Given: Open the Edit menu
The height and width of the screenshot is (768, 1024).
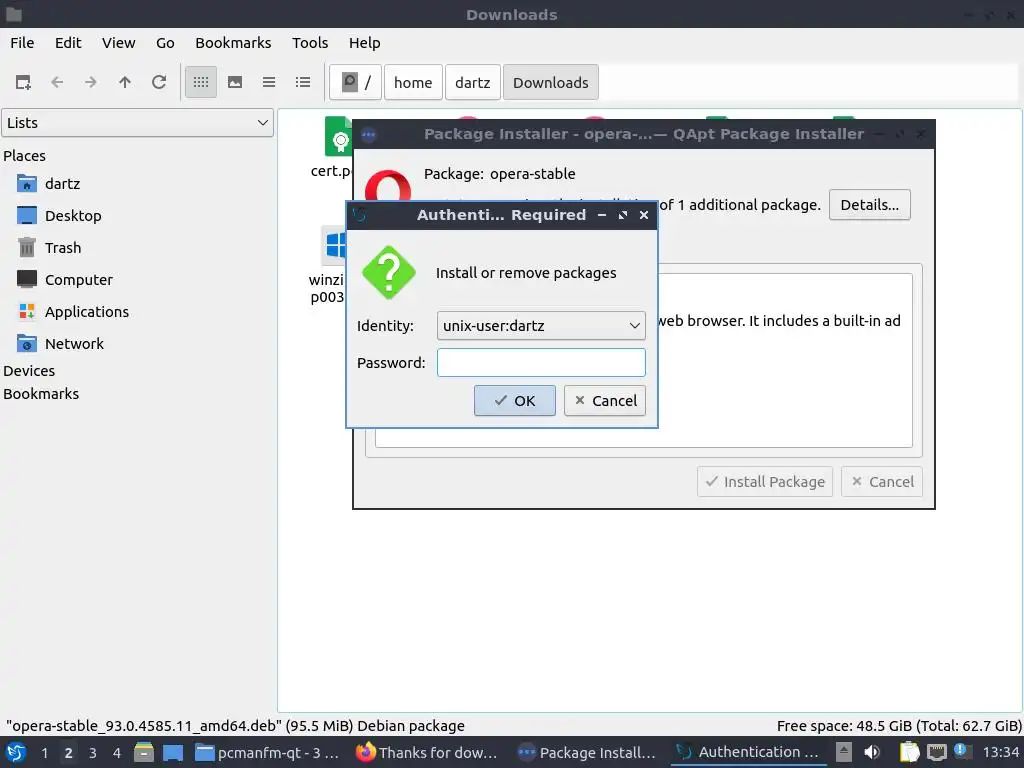Looking at the screenshot, I should click(68, 42).
